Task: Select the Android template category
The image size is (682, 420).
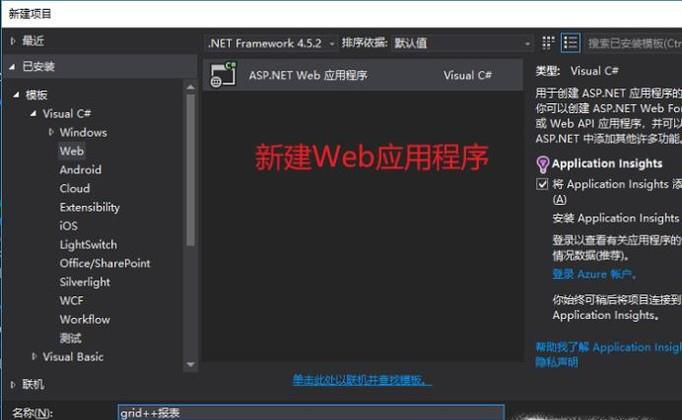Action: (80, 170)
